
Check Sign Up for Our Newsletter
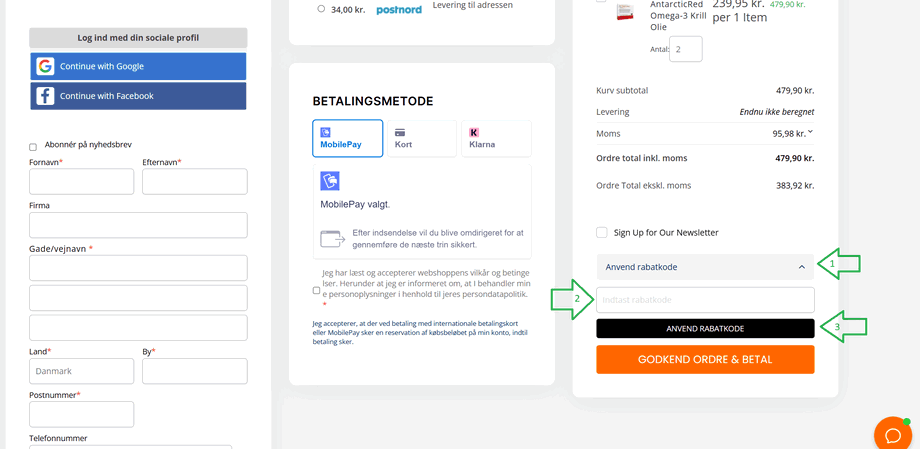[602, 233]
